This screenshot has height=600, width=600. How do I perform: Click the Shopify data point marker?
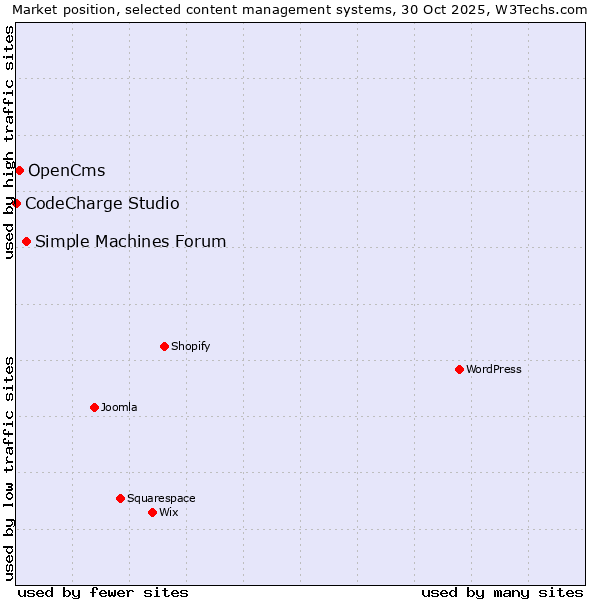(x=164, y=346)
